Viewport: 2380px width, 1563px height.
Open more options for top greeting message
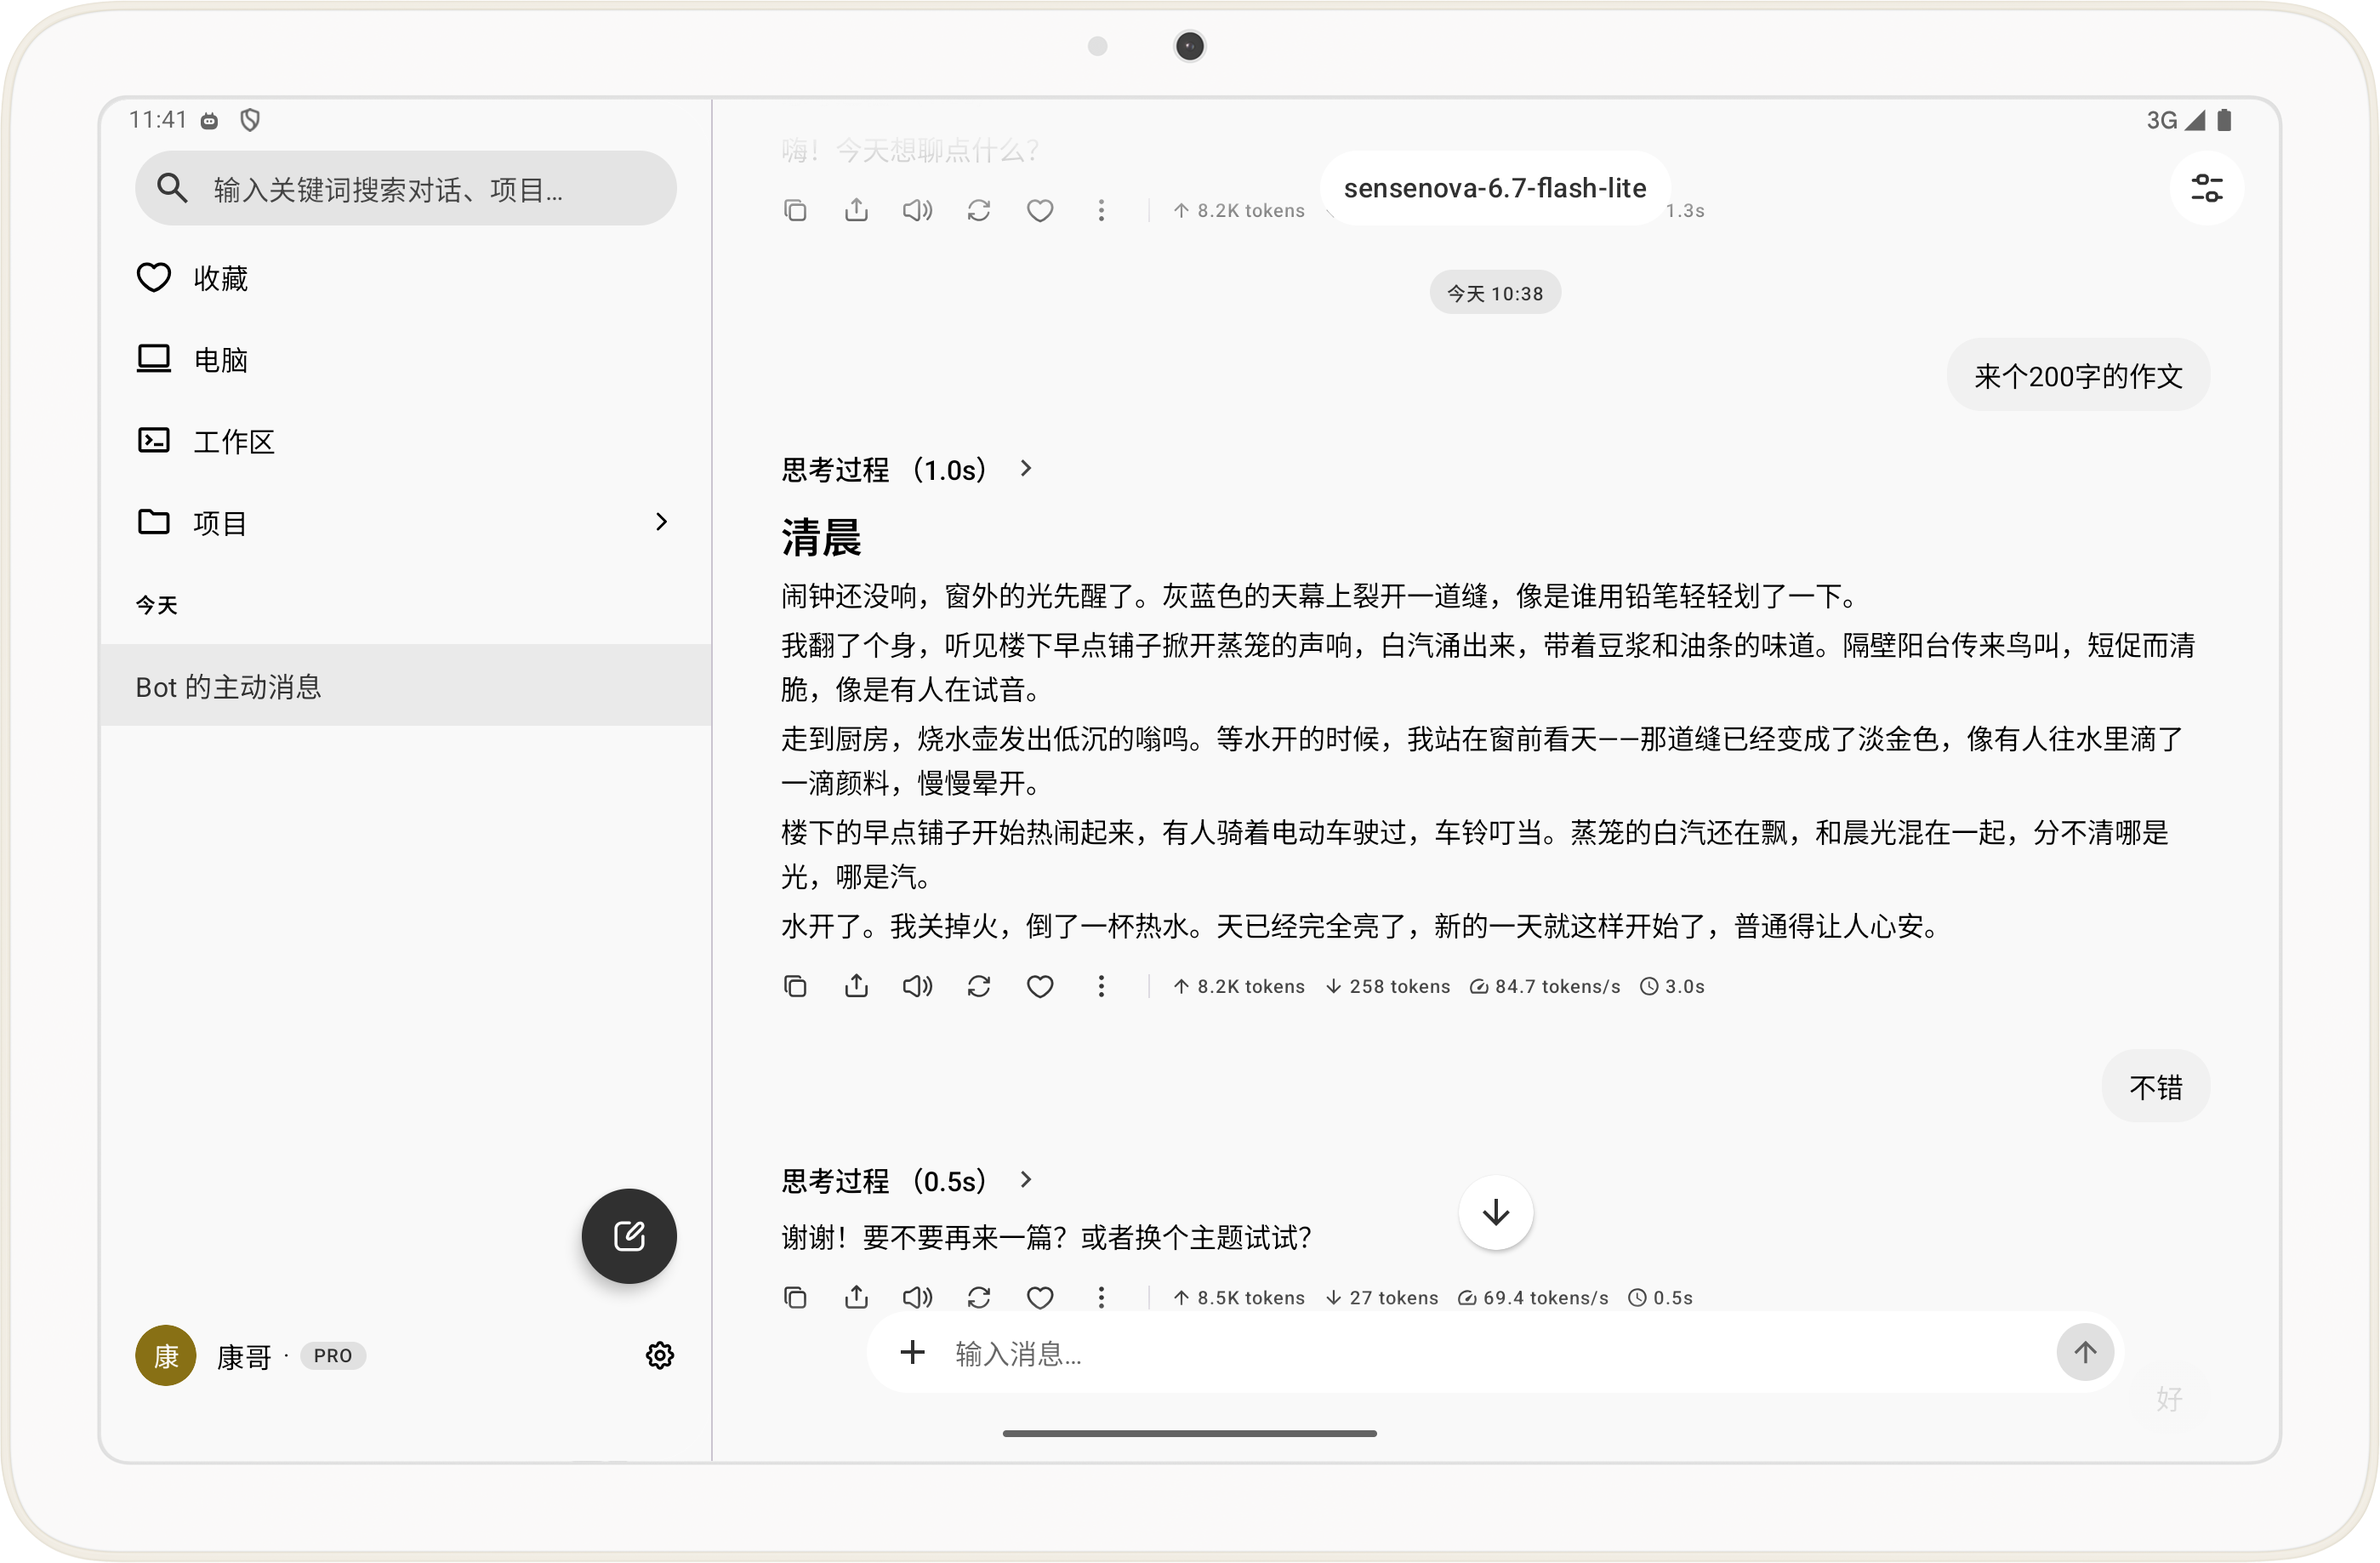click(1101, 210)
